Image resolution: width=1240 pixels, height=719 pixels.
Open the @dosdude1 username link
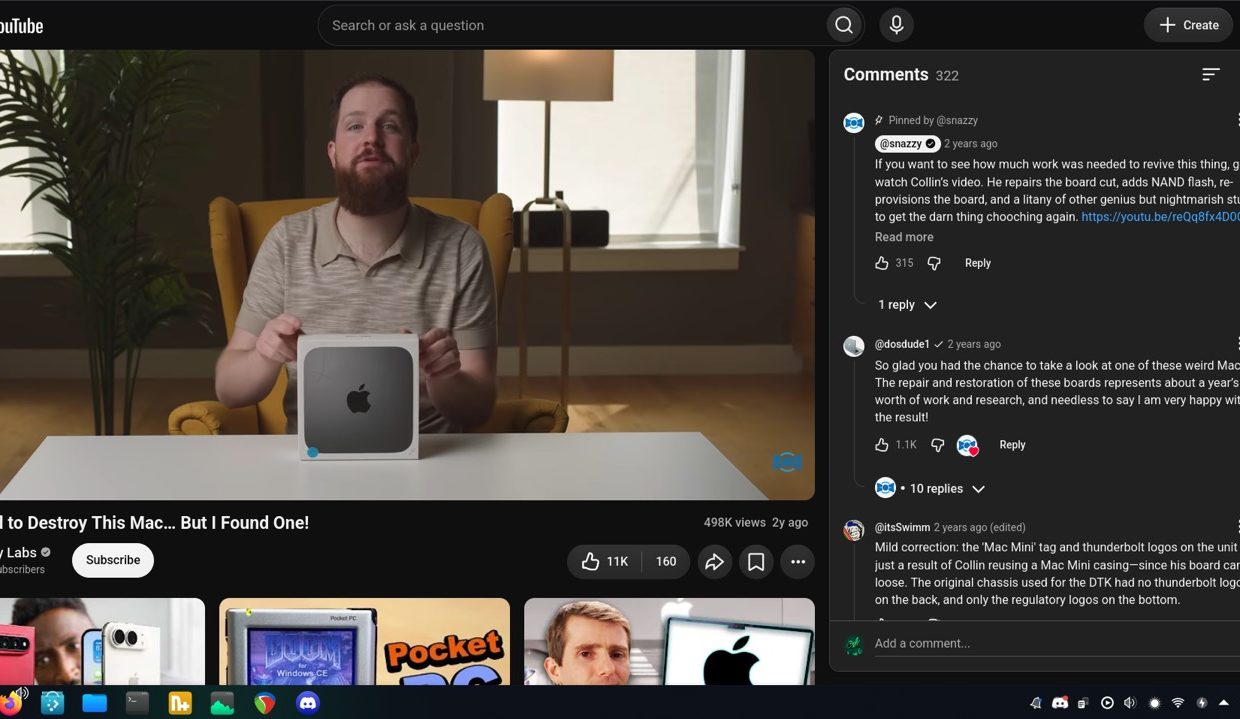tap(902, 344)
